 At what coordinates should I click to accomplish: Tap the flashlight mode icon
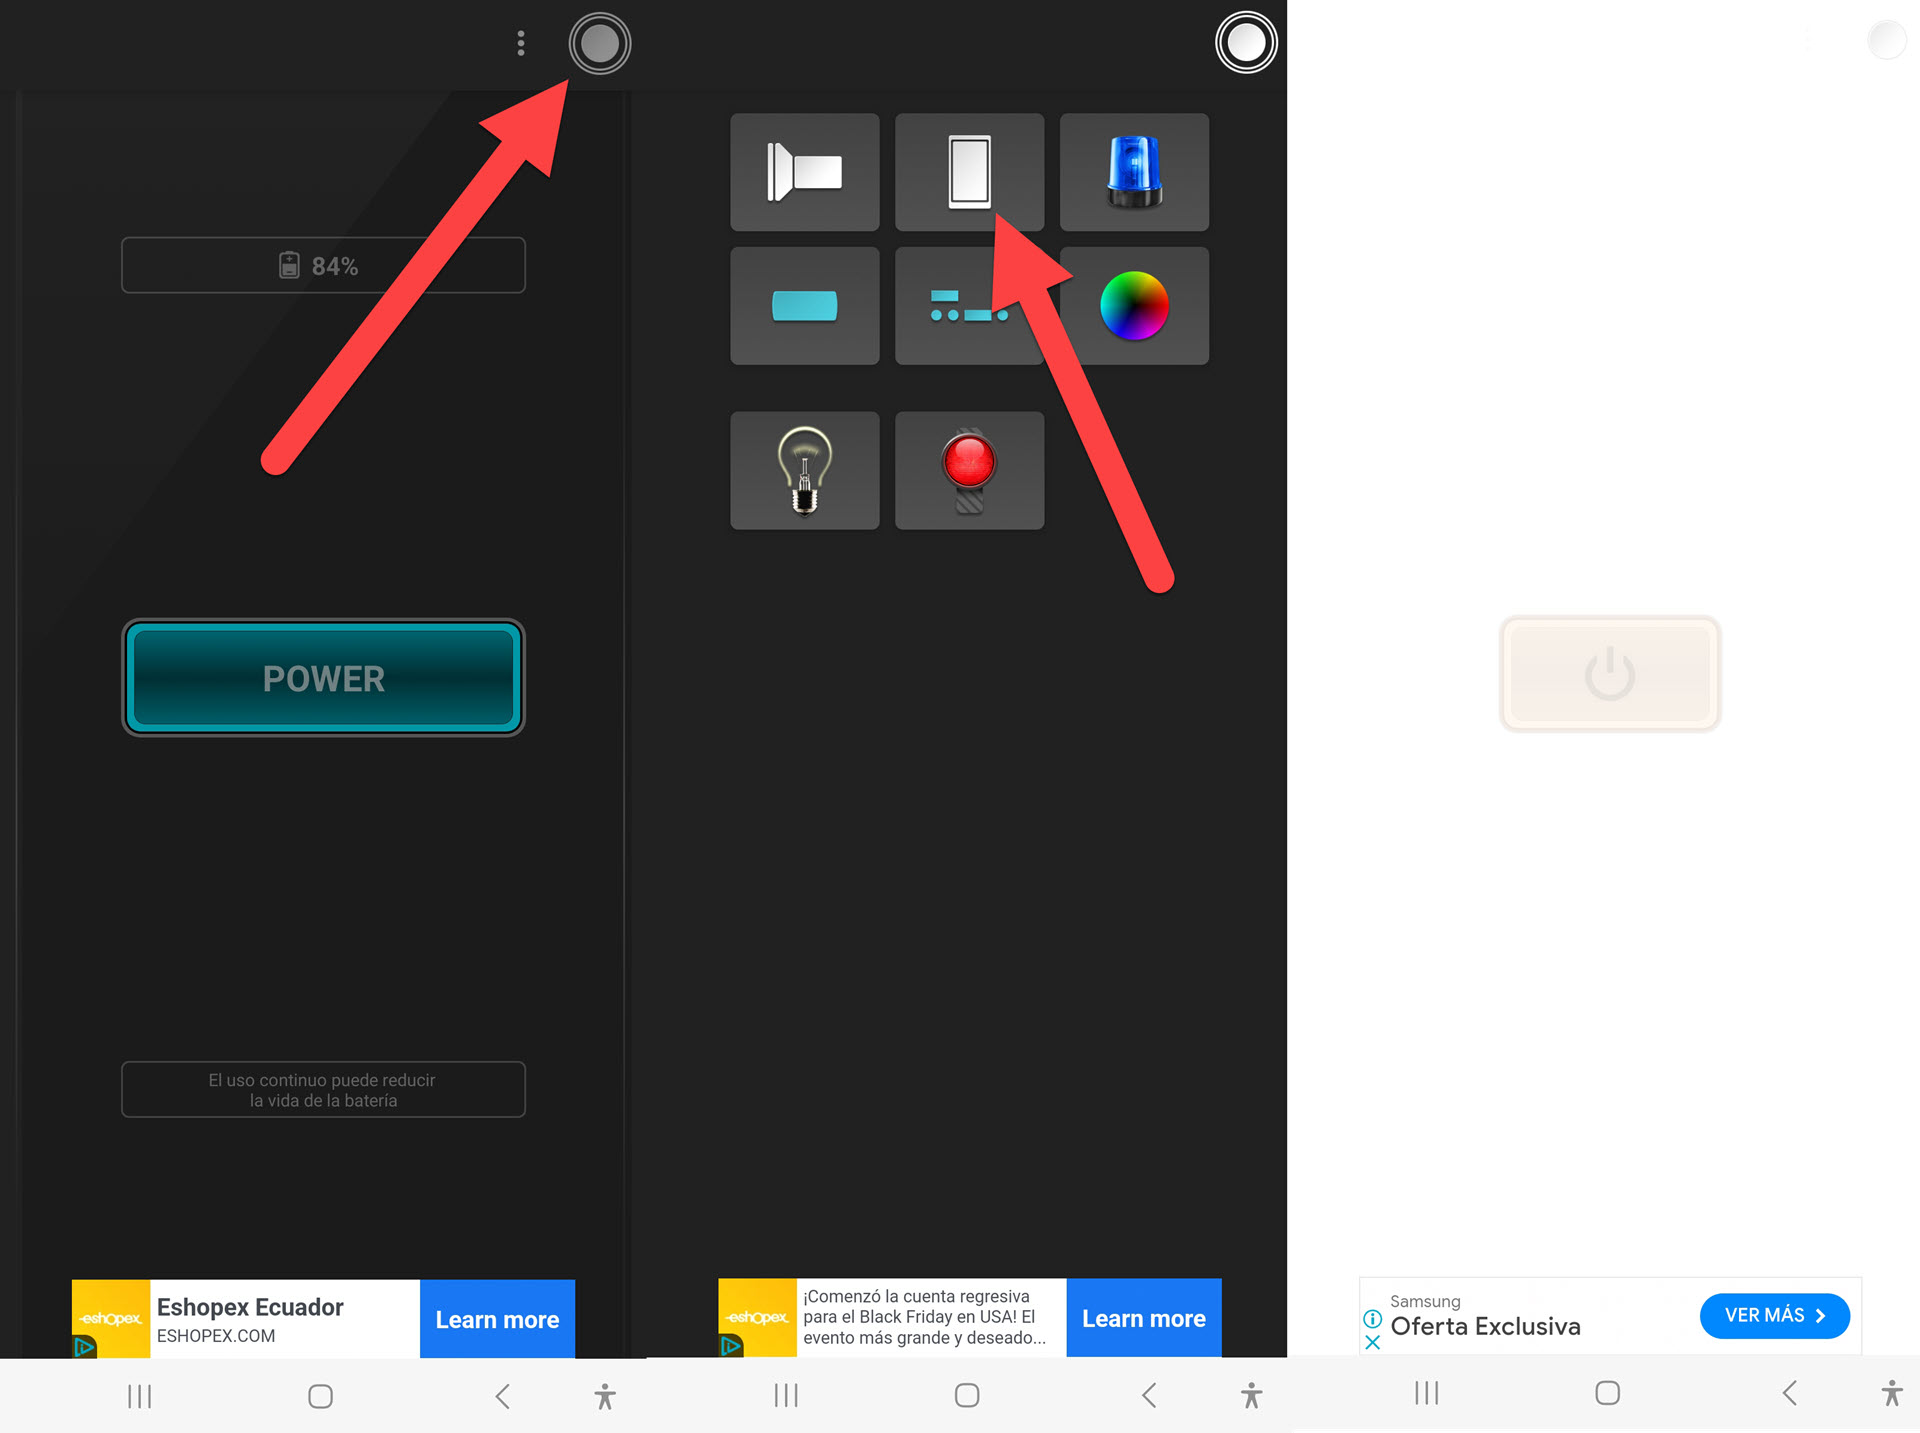point(804,172)
